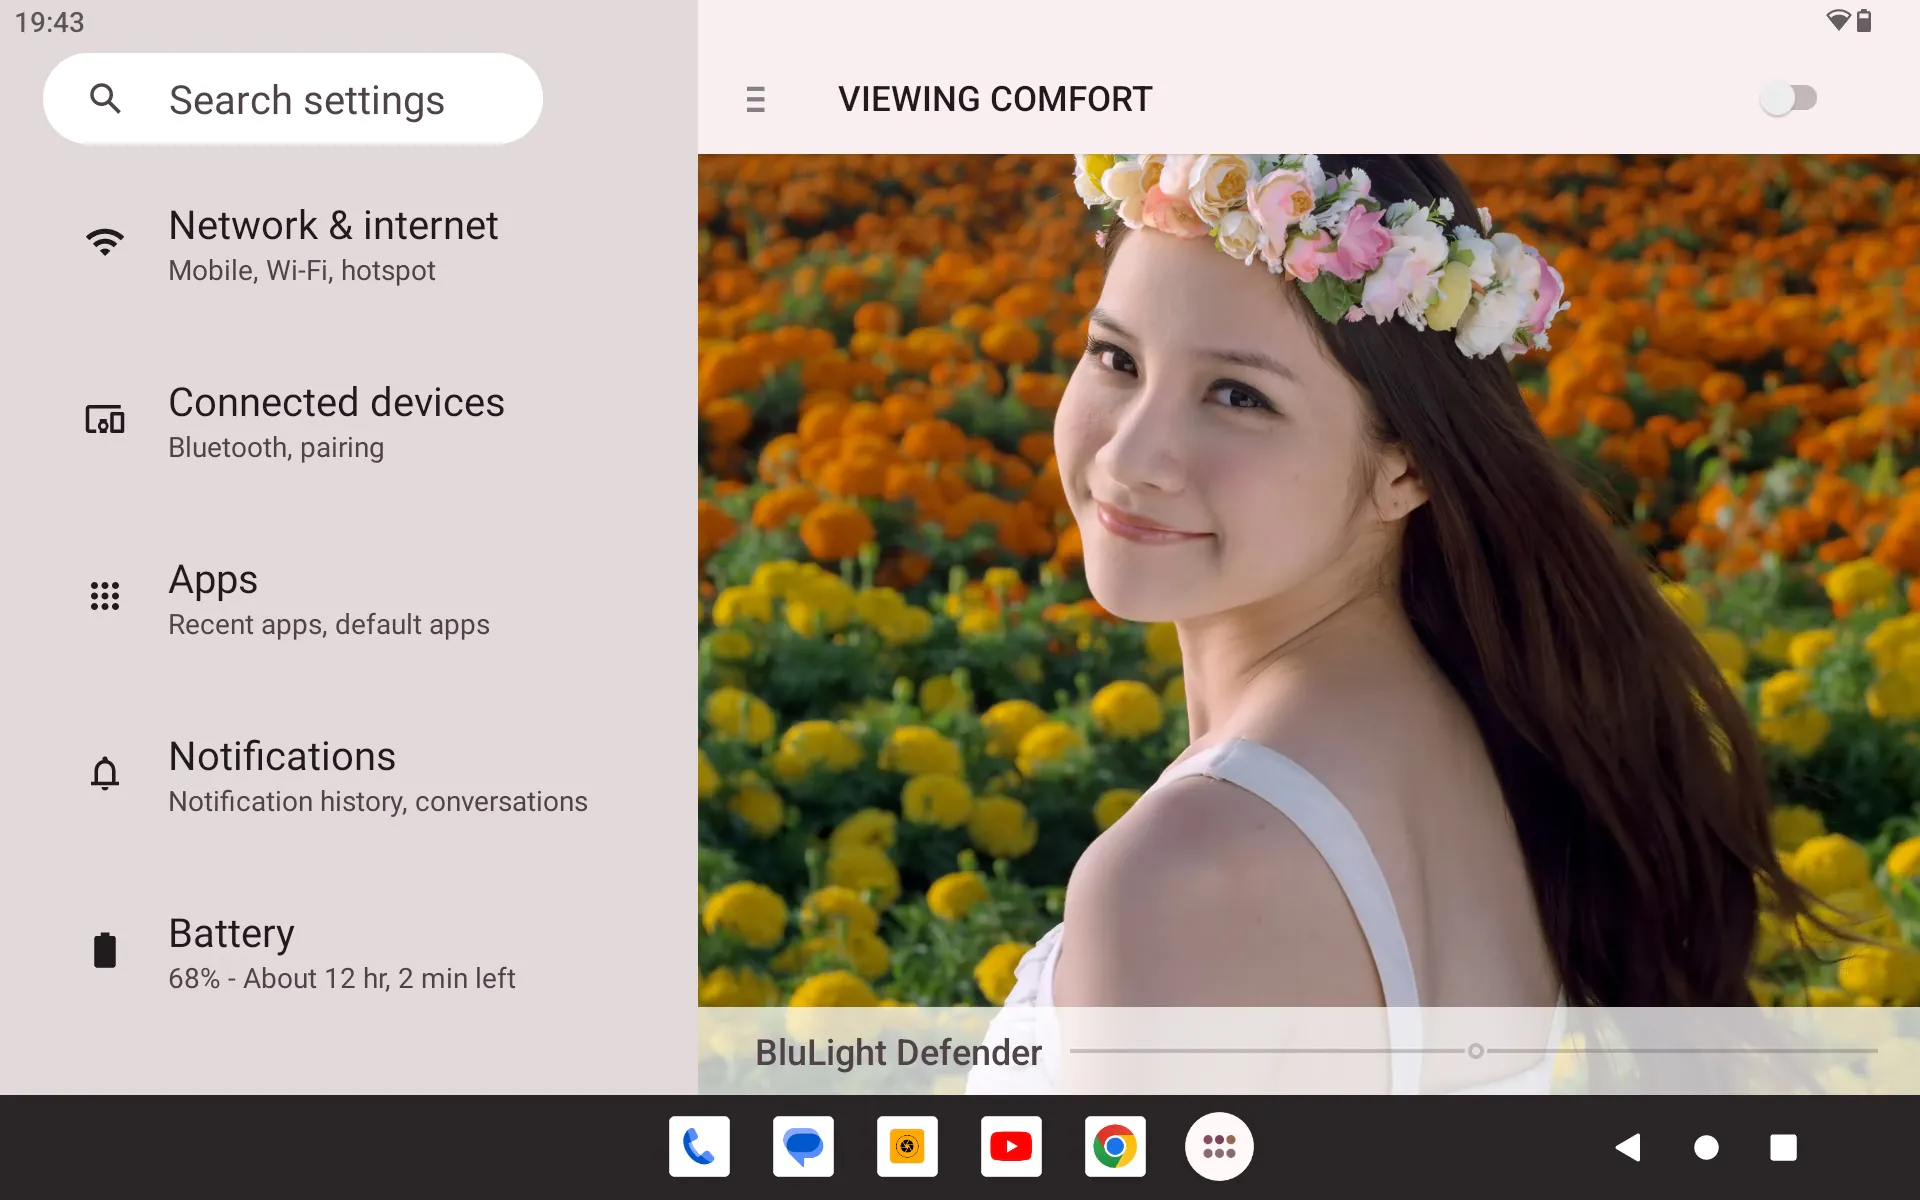Open Notifications settings
Screen dimensions: 1920x1200
pyautogui.click(x=349, y=777)
